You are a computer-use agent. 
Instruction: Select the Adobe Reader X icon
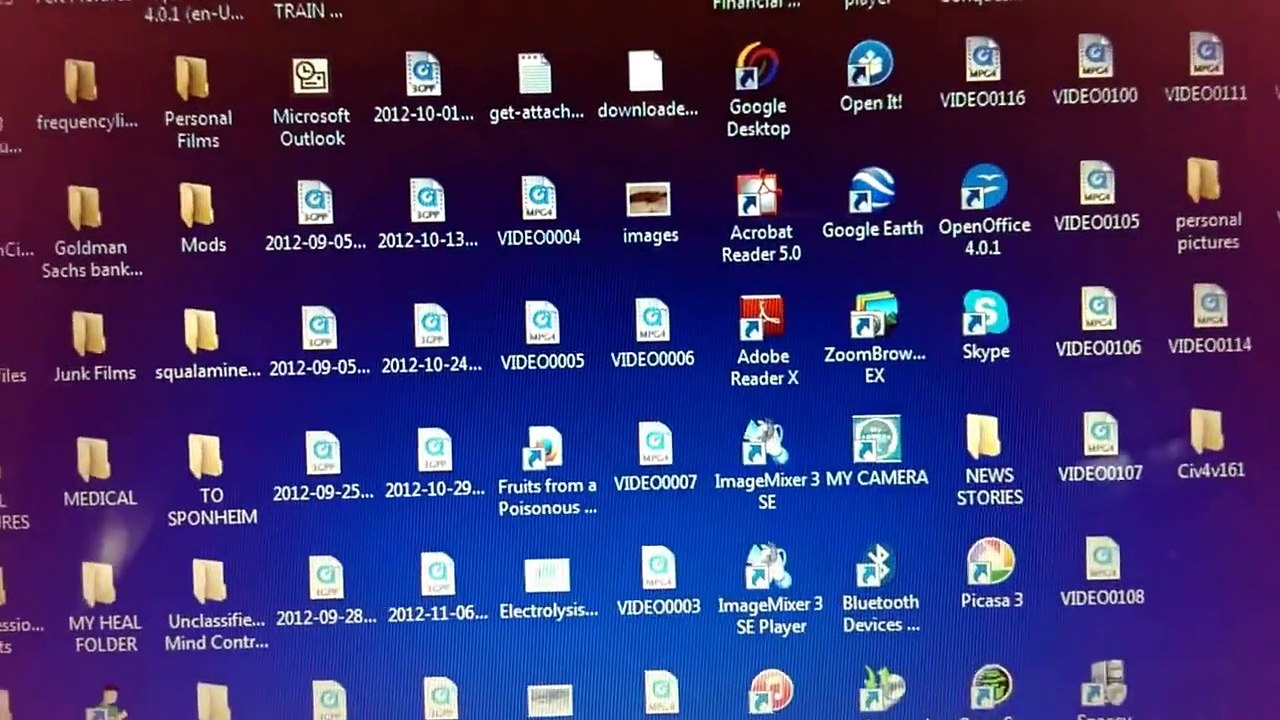tap(762, 318)
